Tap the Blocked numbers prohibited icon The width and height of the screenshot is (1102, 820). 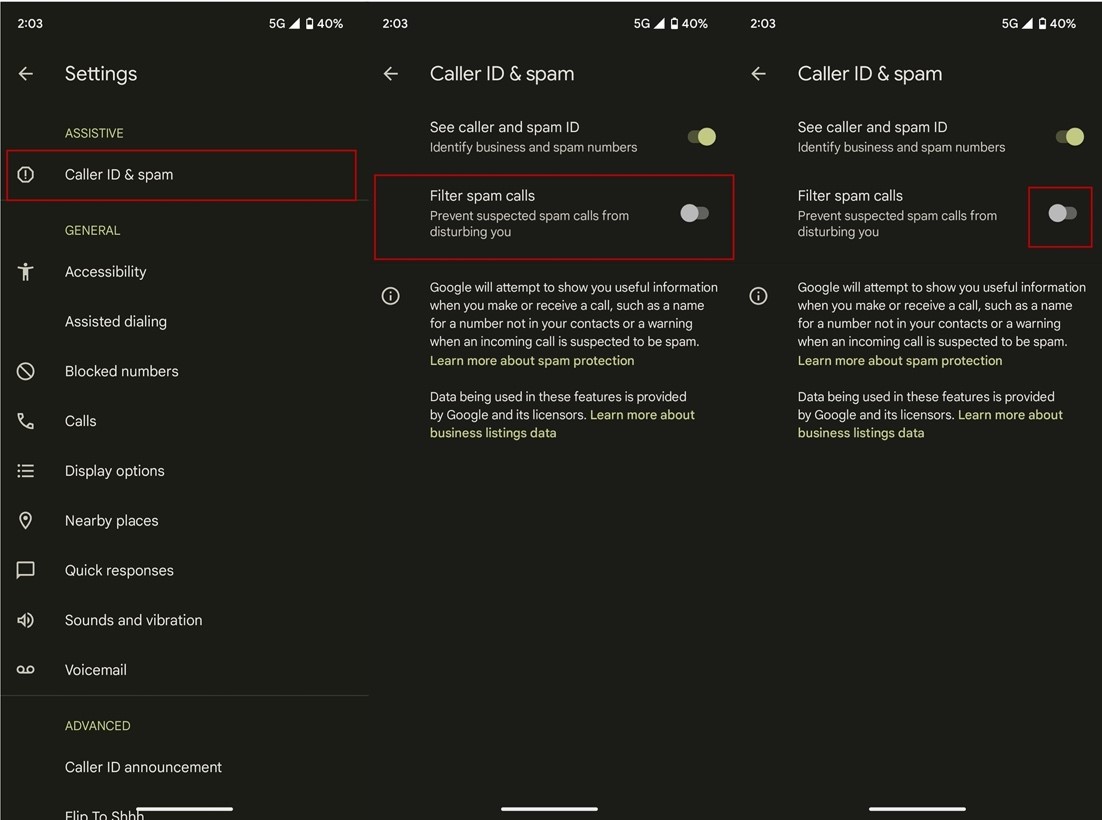click(26, 371)
